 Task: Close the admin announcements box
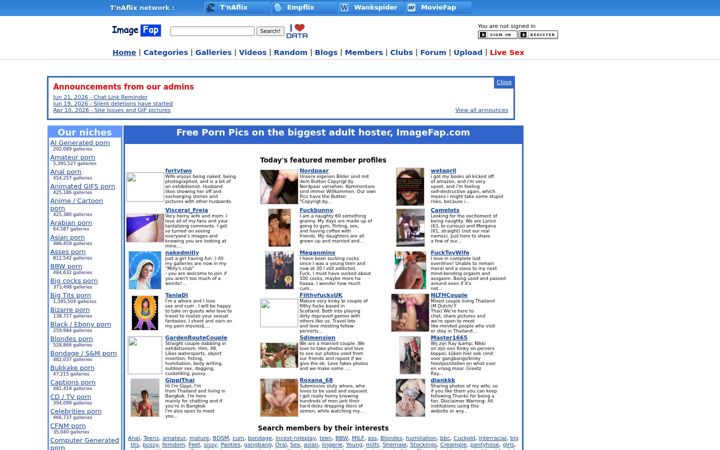[504, 82]
